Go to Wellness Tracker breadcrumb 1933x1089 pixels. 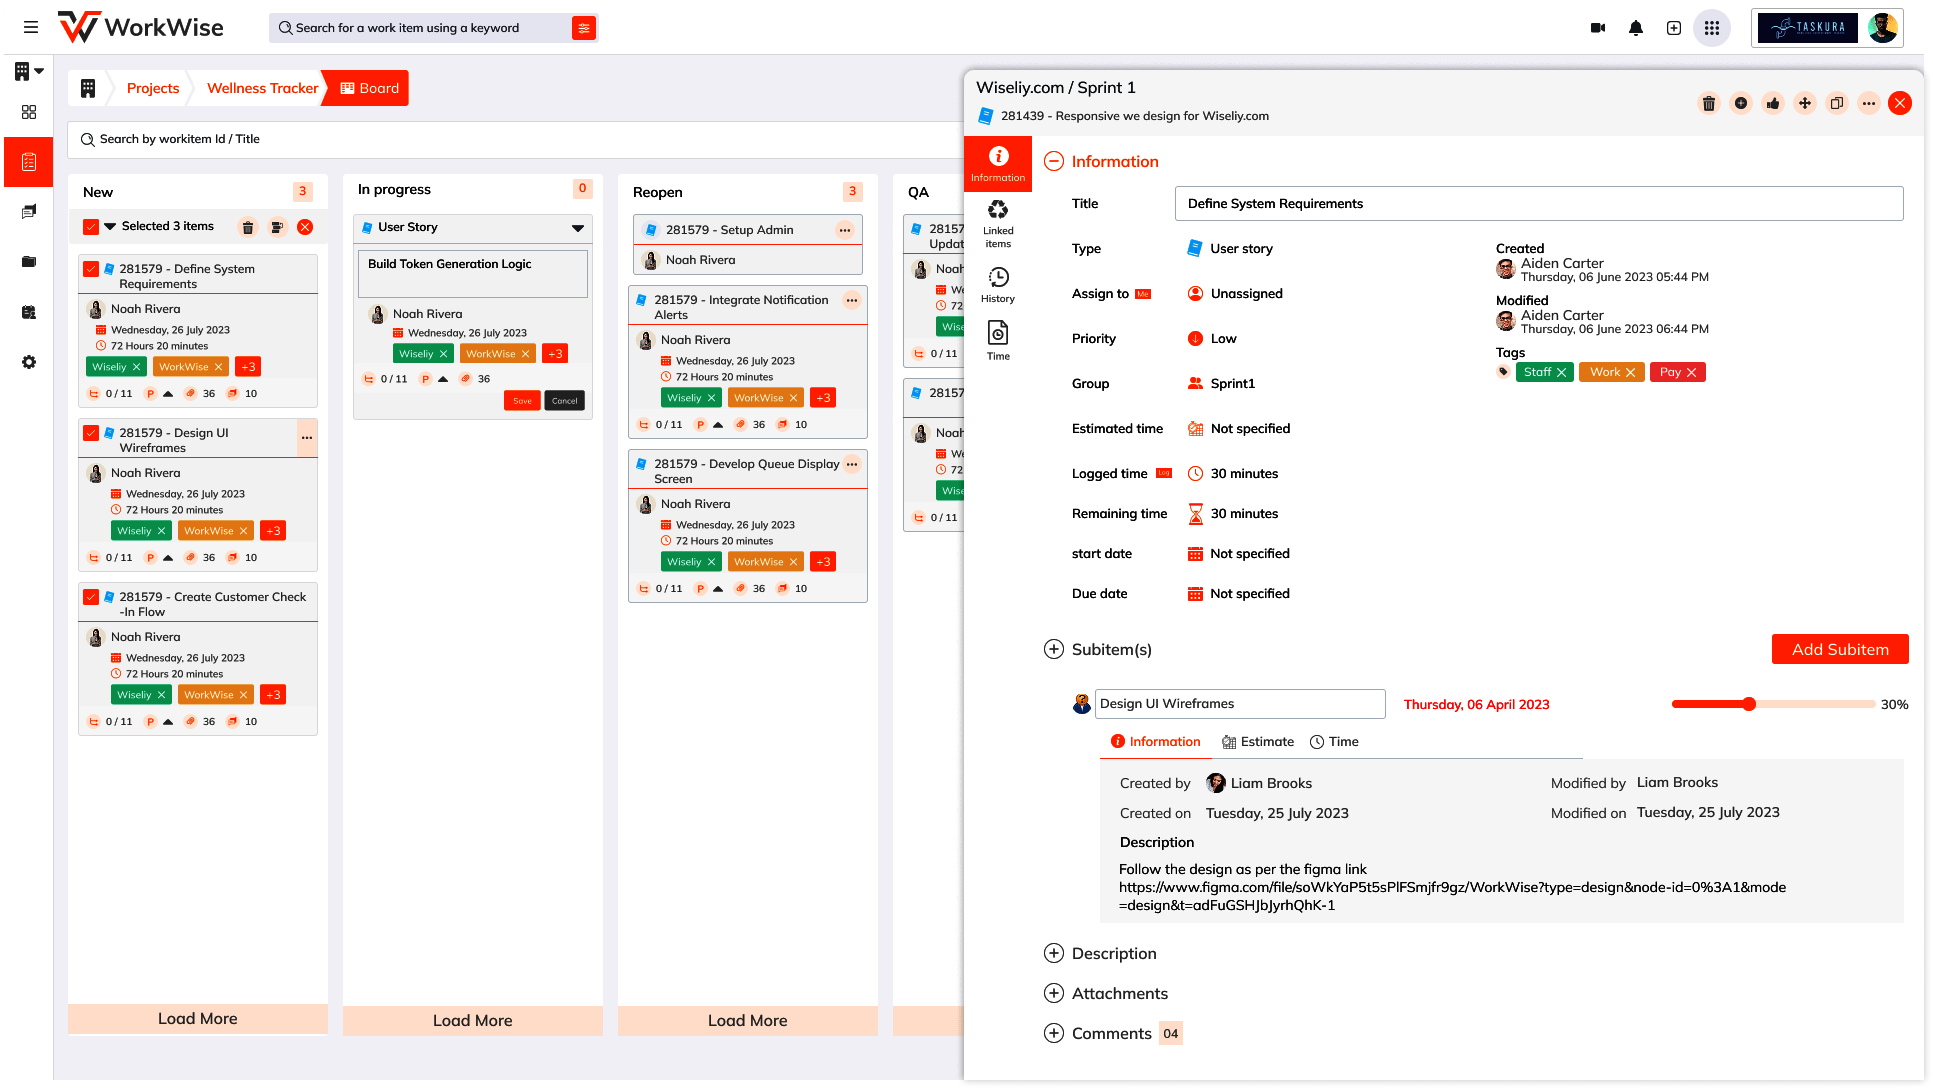click(262, 88)
